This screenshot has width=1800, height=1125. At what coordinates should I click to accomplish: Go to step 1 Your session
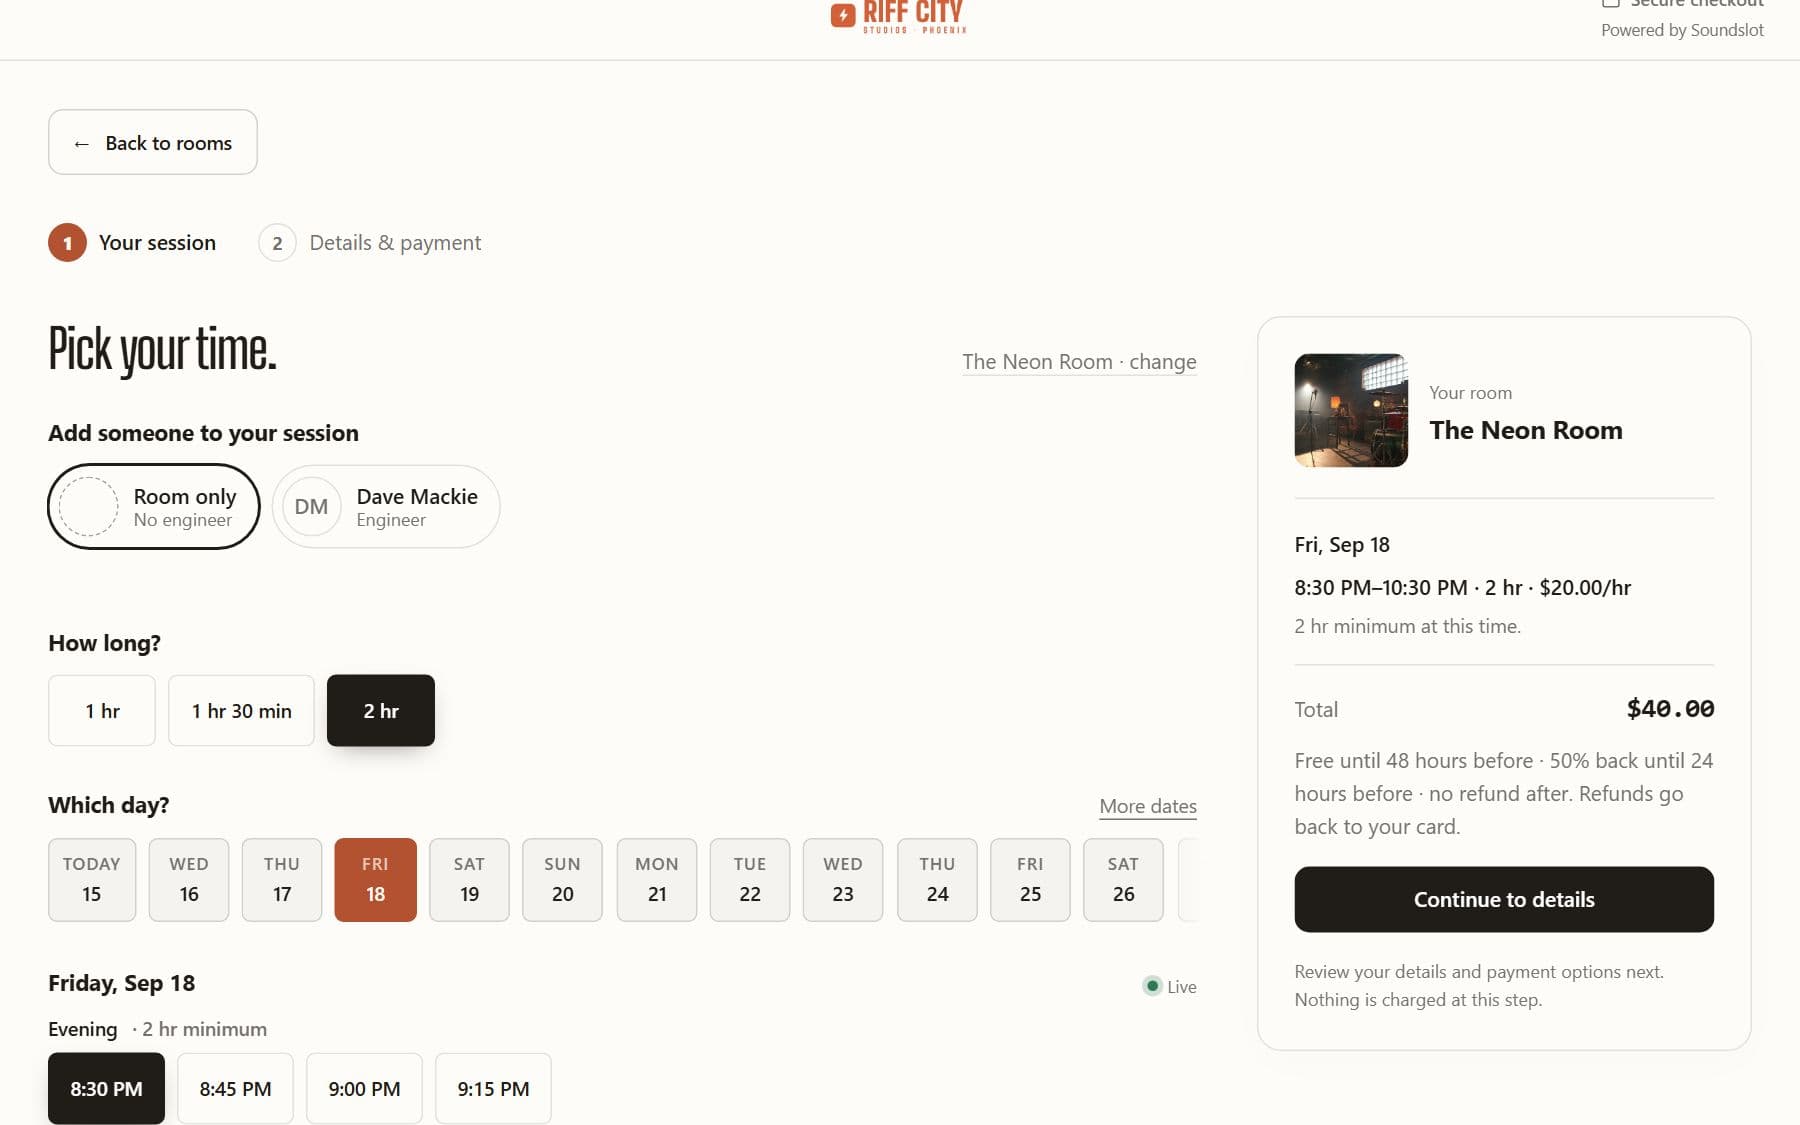click(132, 243)
